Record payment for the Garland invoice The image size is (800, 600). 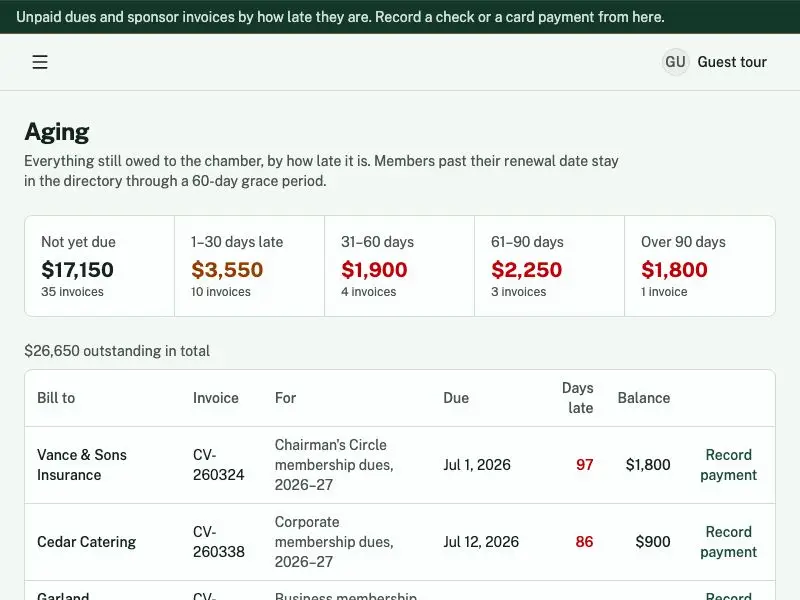click(x=728, y=595)
